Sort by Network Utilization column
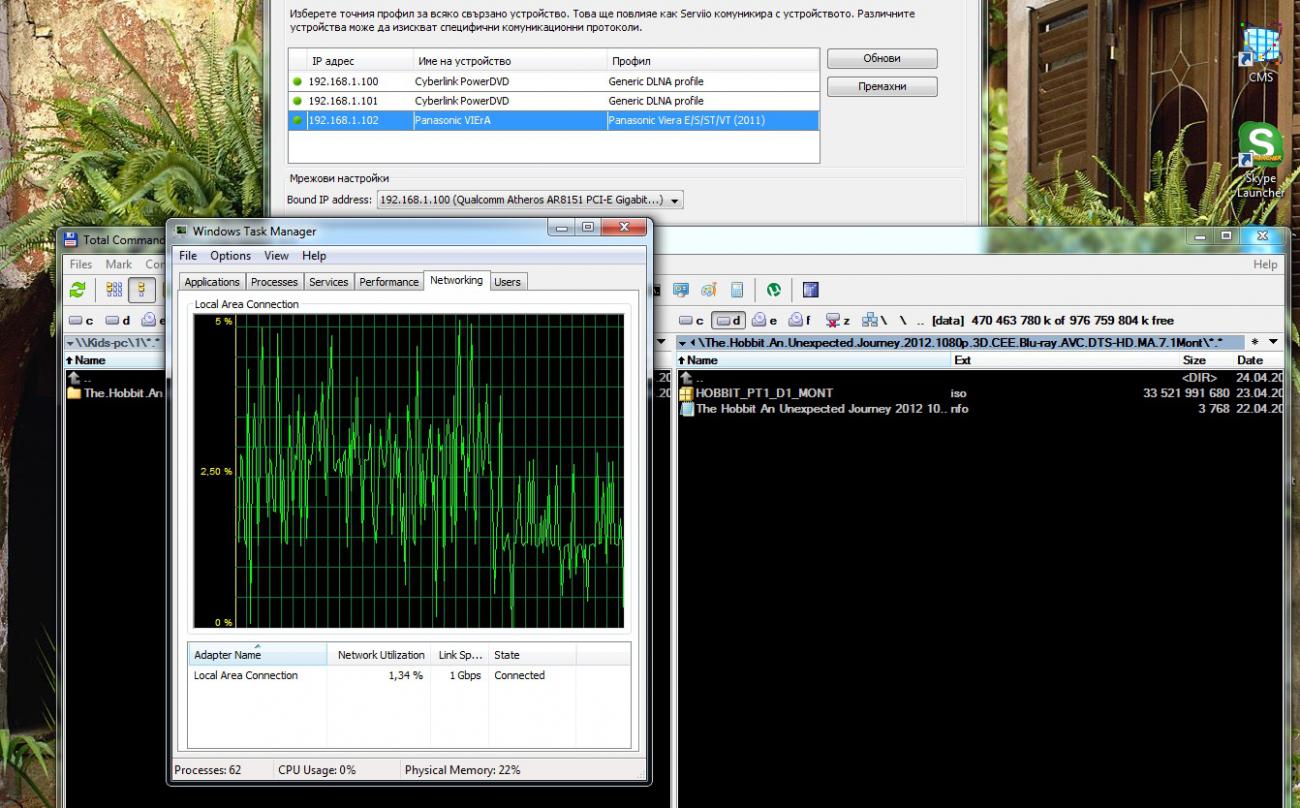The width and height of the screenshot is (1300, 808). (x=379, y=655)
